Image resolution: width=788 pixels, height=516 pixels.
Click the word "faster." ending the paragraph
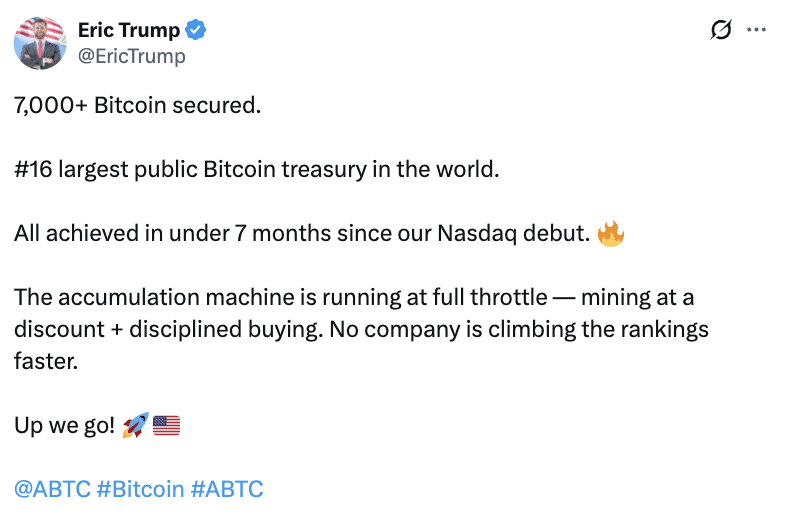click(45, 361)
